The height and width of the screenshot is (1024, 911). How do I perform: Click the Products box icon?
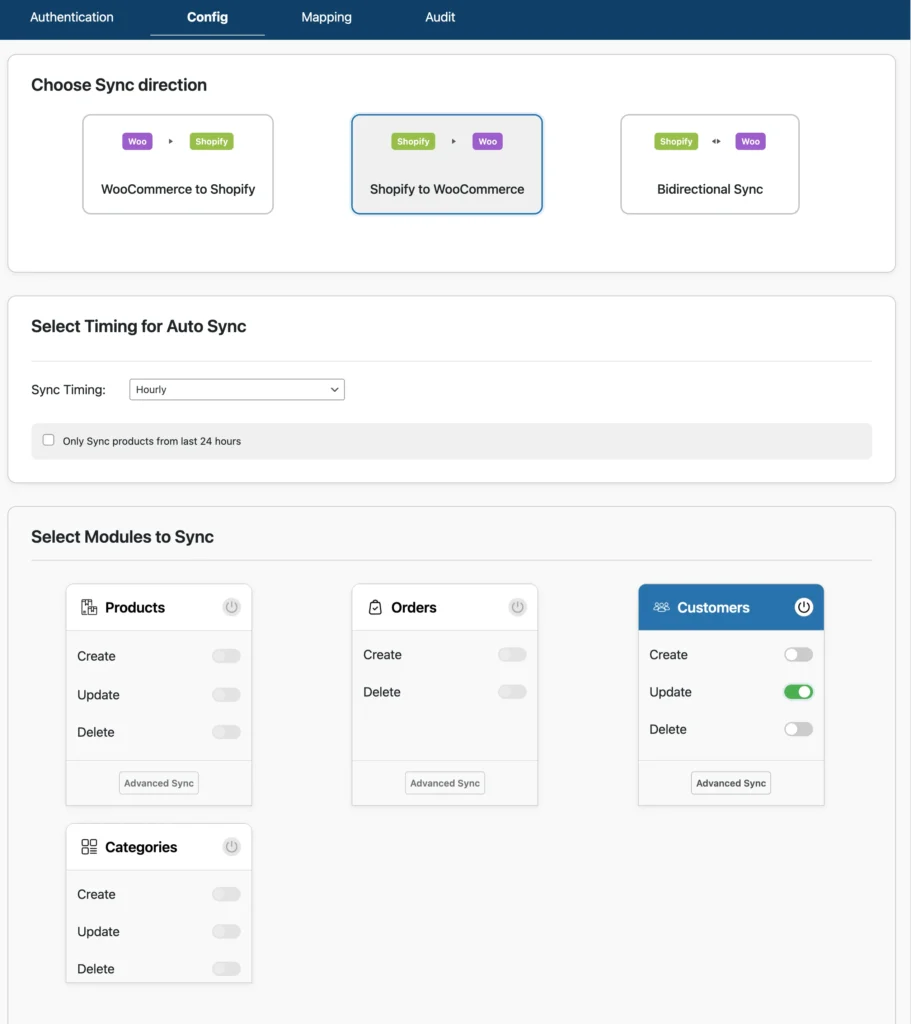coord(88,607)
